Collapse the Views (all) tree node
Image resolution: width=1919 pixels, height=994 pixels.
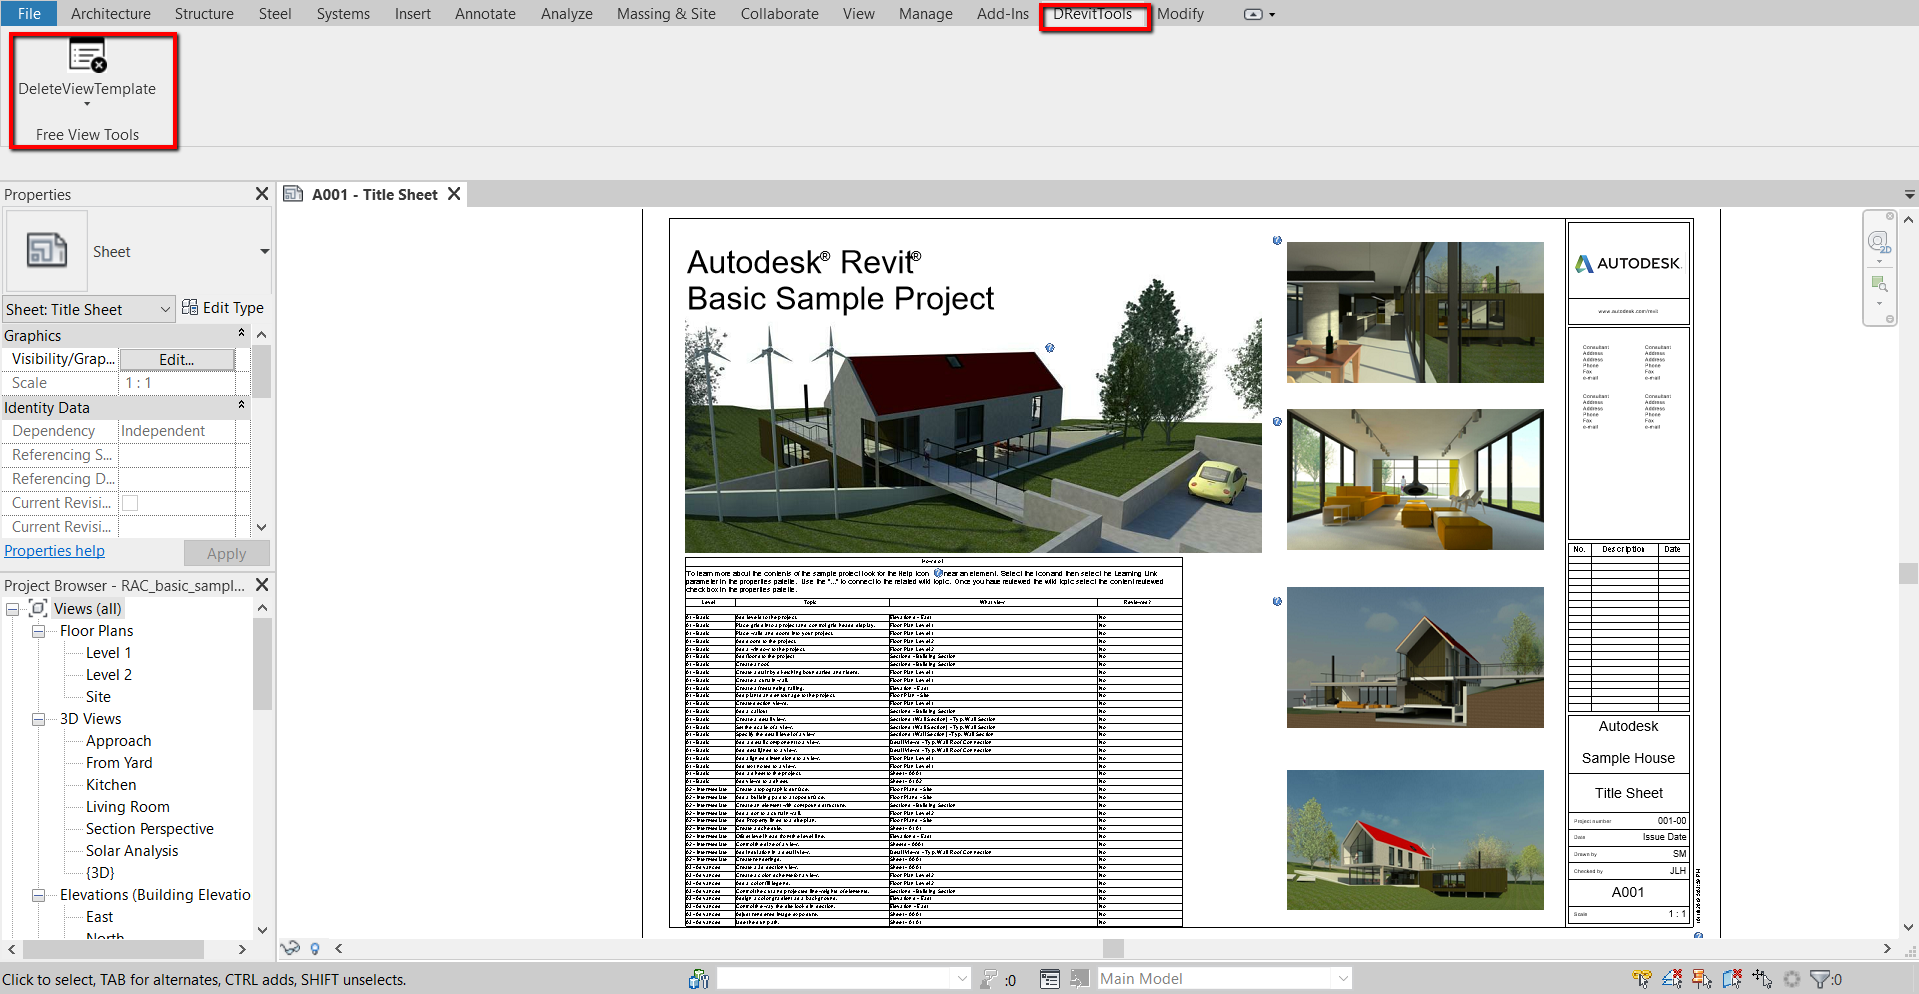point(13,609)
